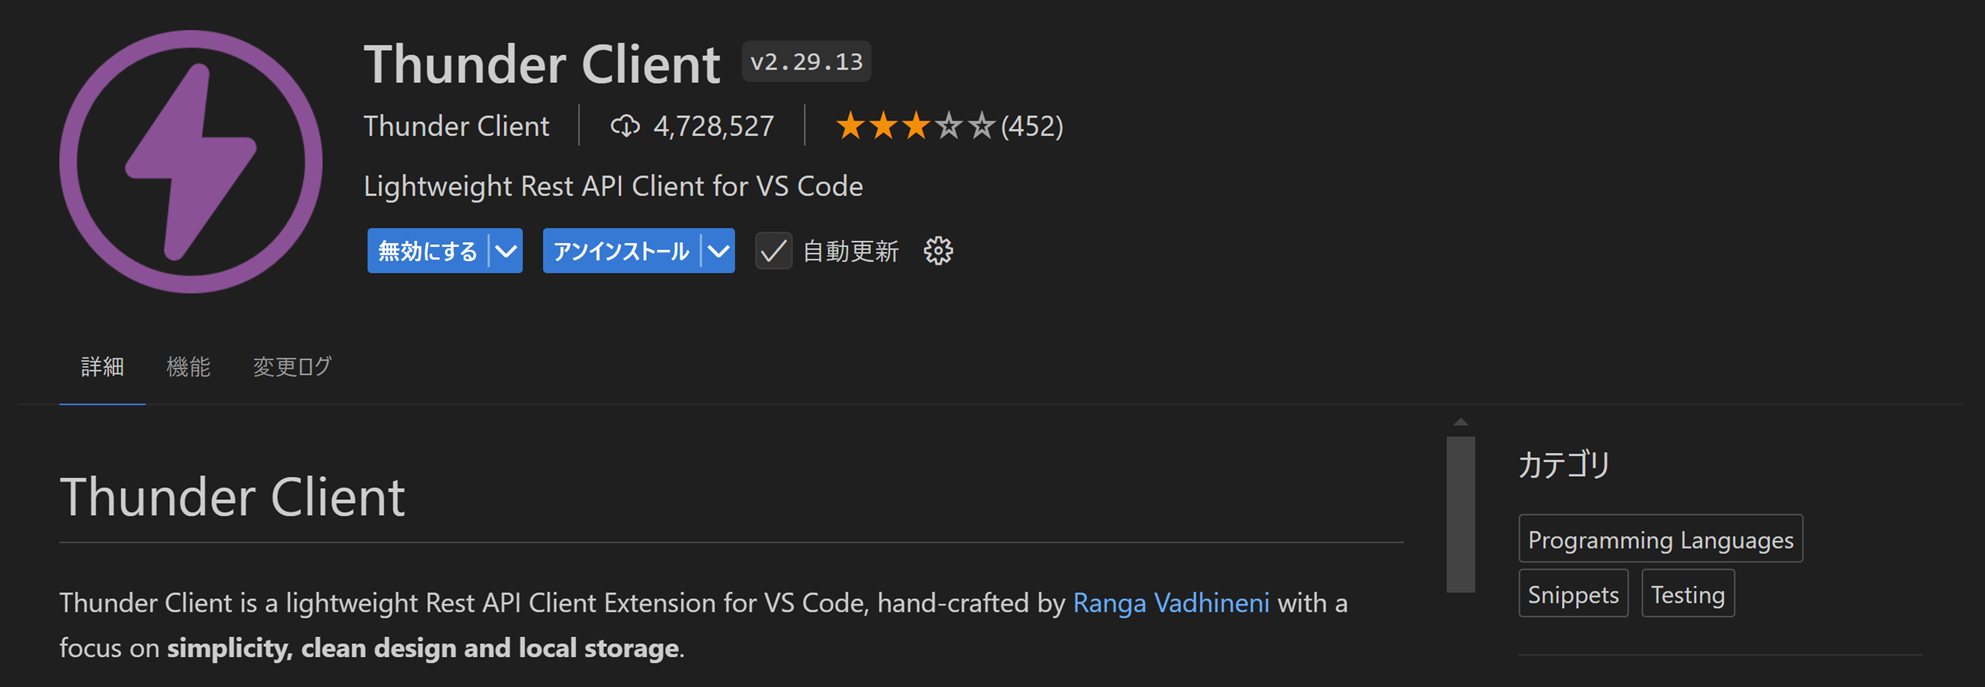Open the Ranga Vadhineni link

pyautogui.click(x=1171, y=603)
